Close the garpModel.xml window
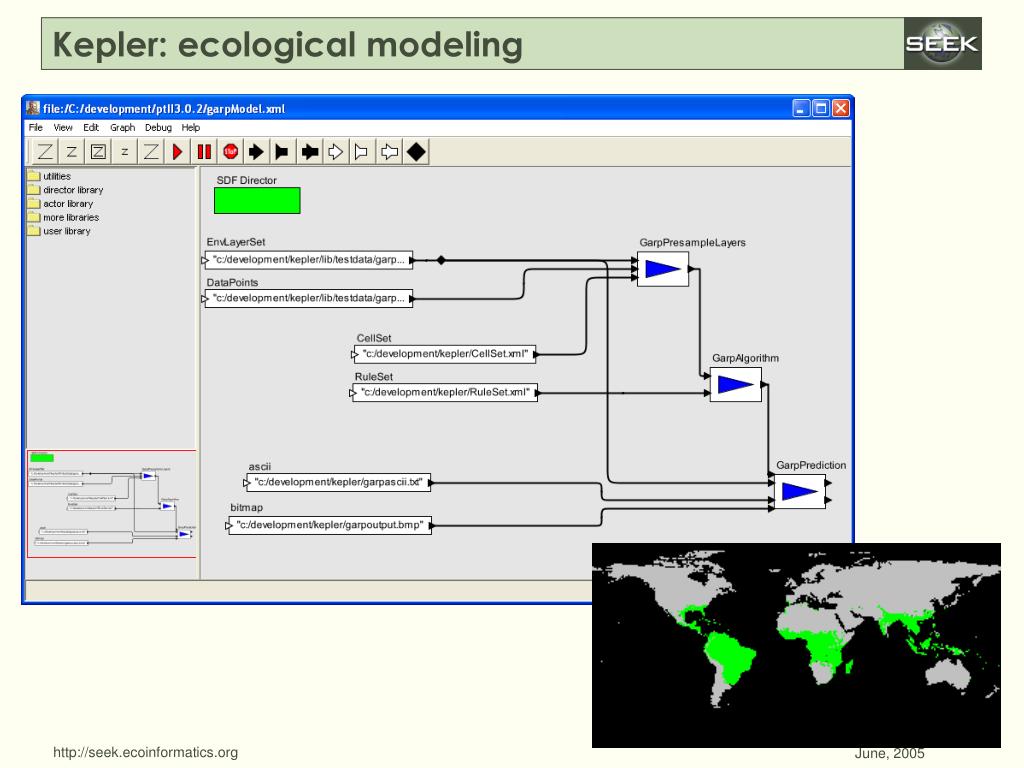This screenshot has height=768, width=1024. pyautogui.click(x=841, y=108)
